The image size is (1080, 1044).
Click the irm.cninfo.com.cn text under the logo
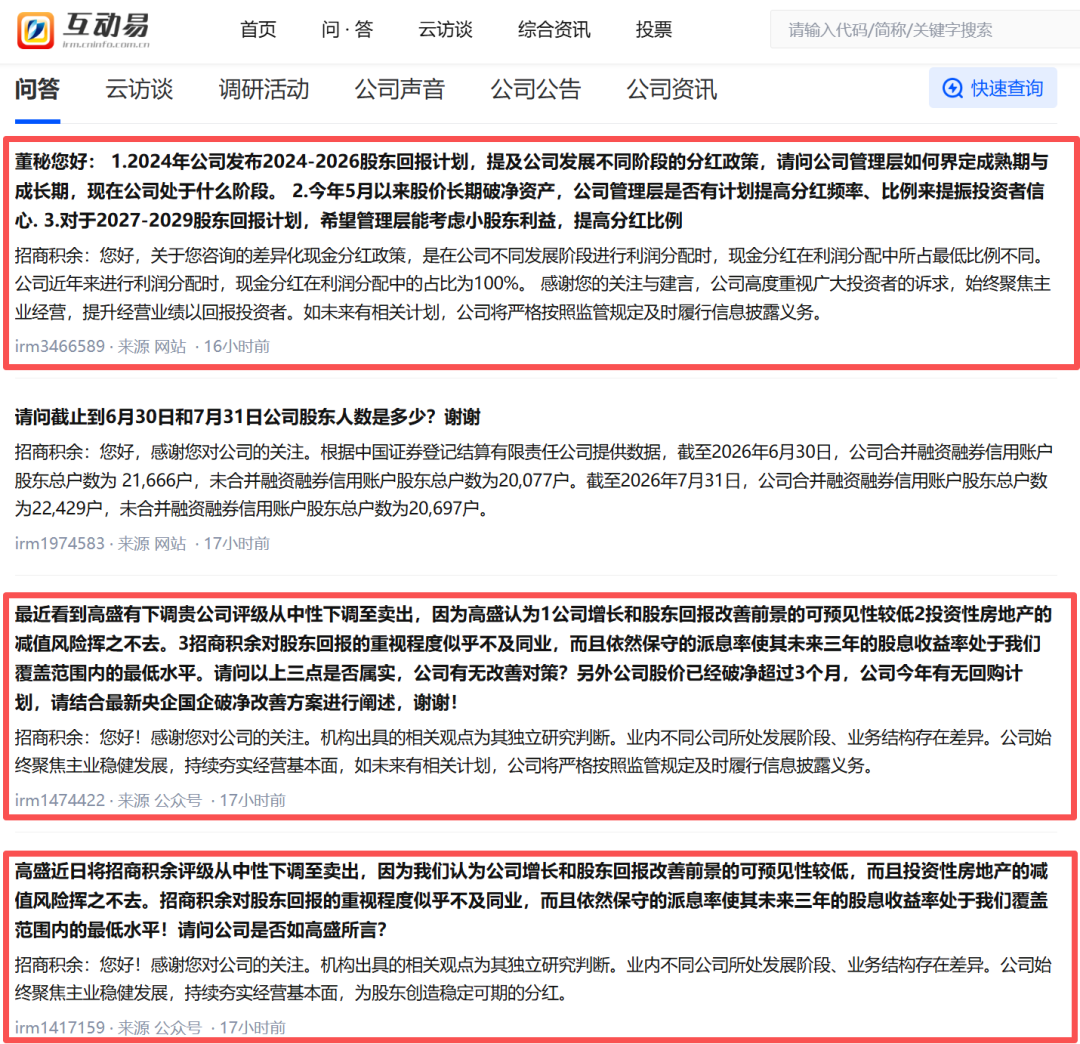[106, 44]
